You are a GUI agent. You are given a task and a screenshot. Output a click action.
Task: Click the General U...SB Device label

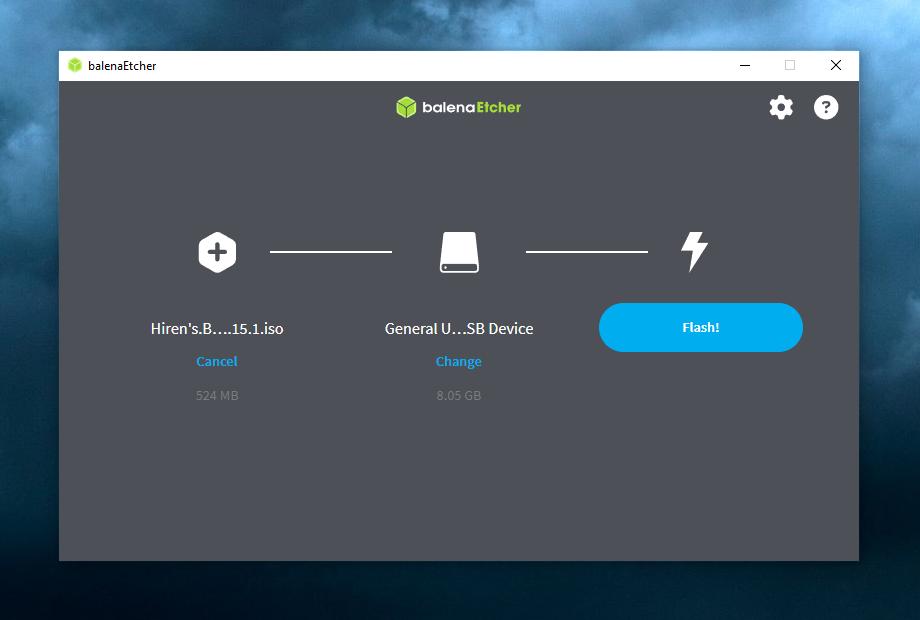pyautogui.click(x=459, y=329)
